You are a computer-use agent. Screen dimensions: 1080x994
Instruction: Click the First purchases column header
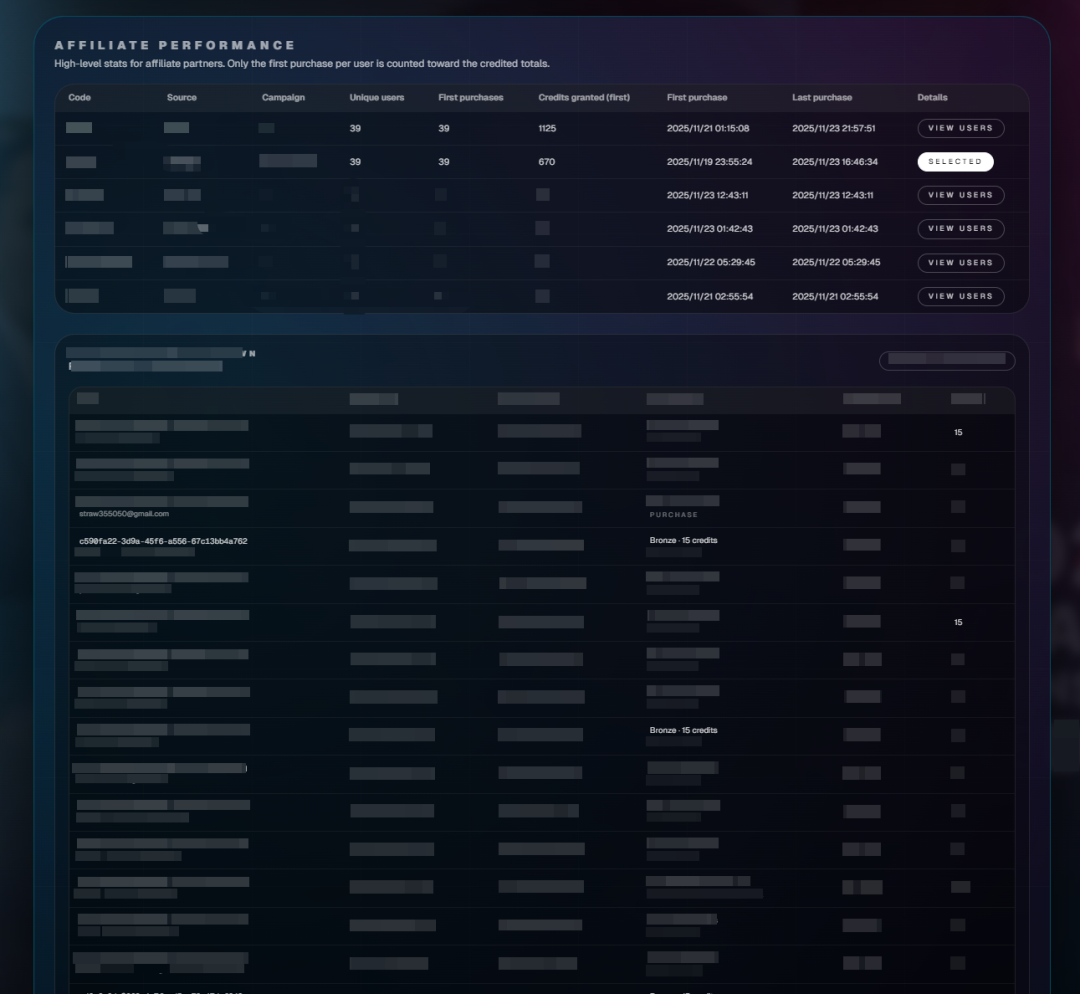(x=470, y=98)
